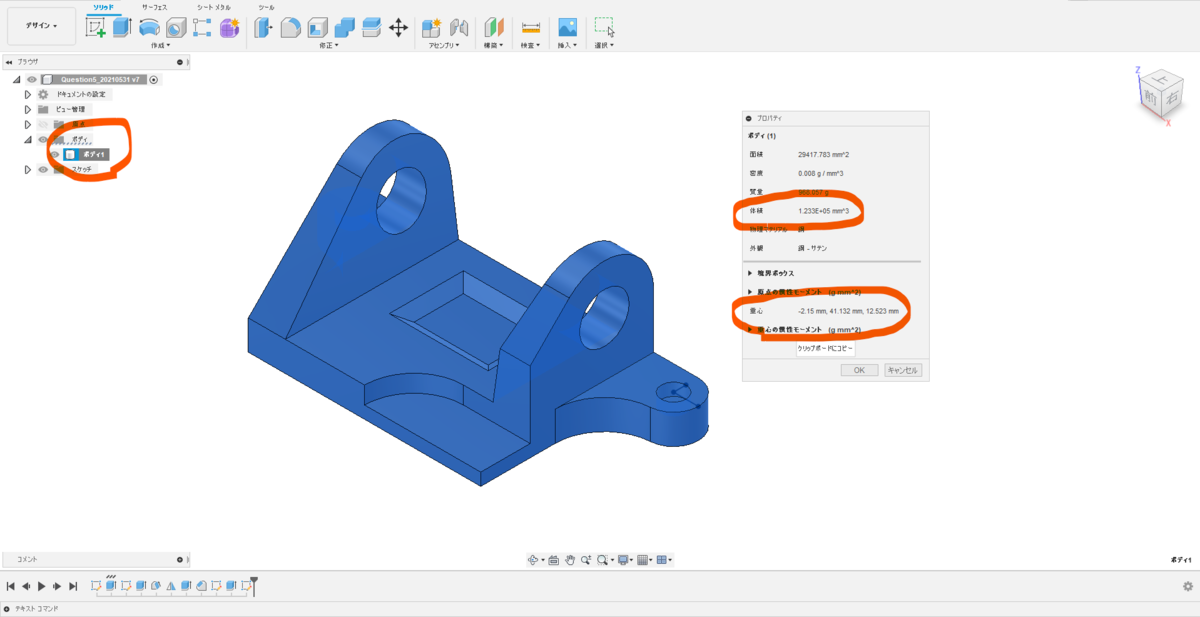The width and height of the screenshot is (1200, 617).
Task: Open the 構築 dropdown menu
Action: [x=494, y=45]
